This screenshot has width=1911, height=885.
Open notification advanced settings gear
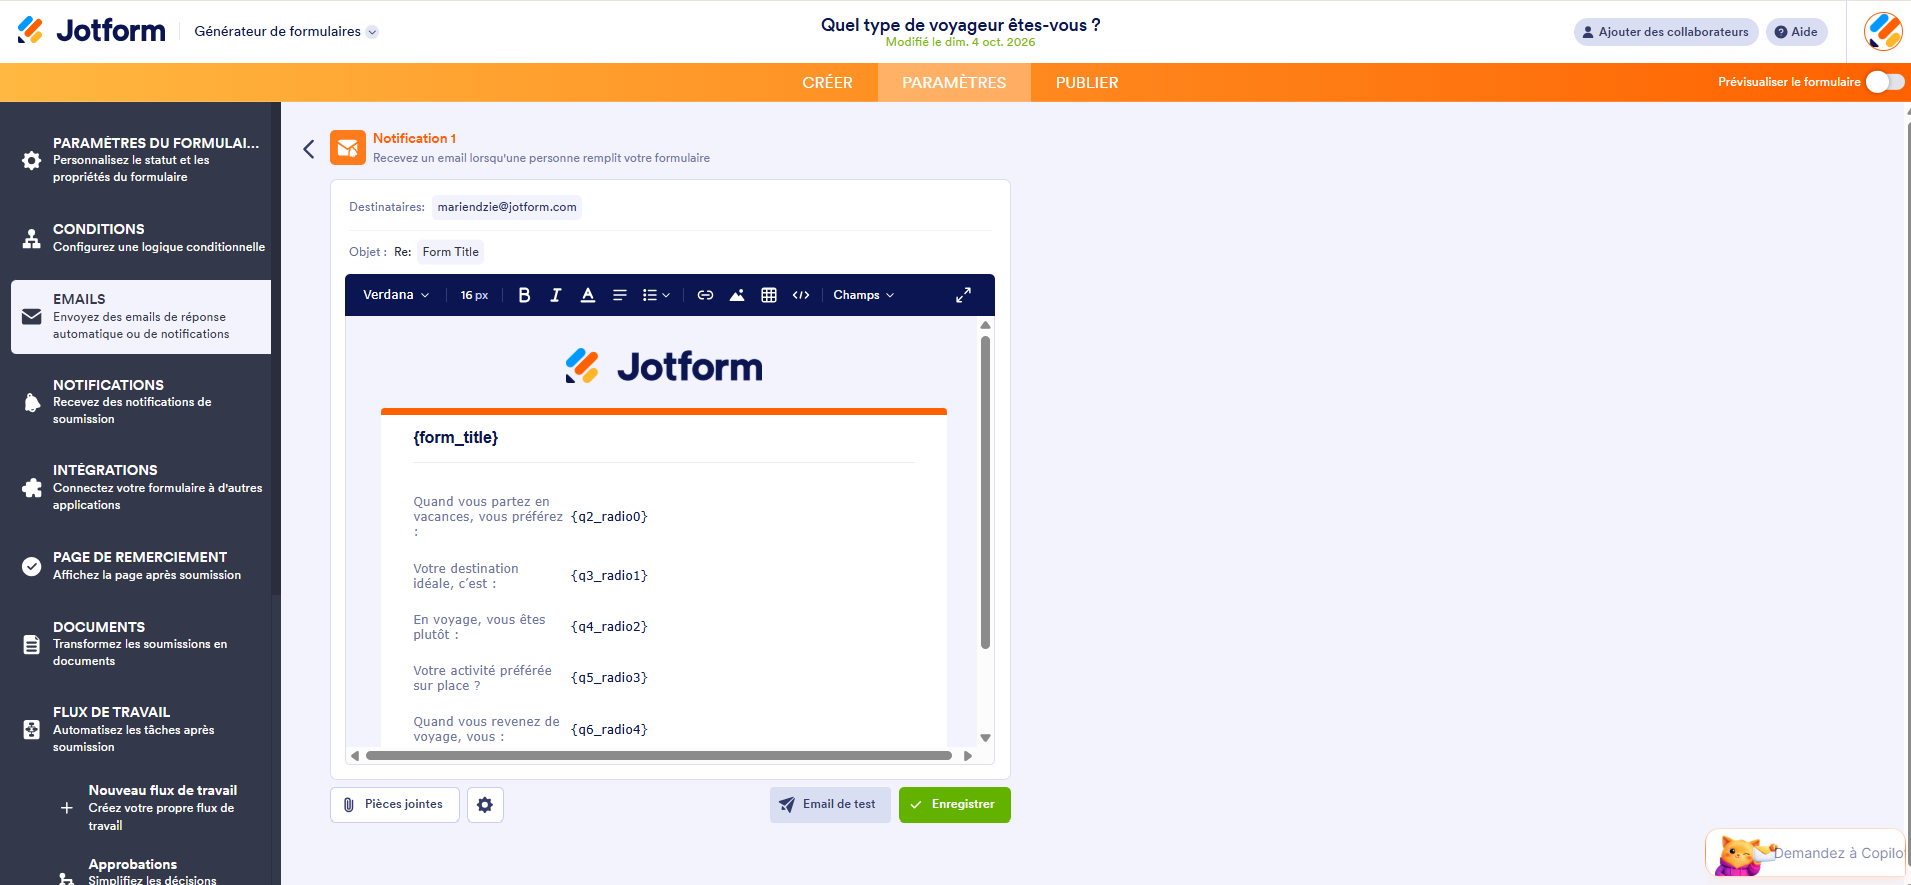[x=485, y=805]
